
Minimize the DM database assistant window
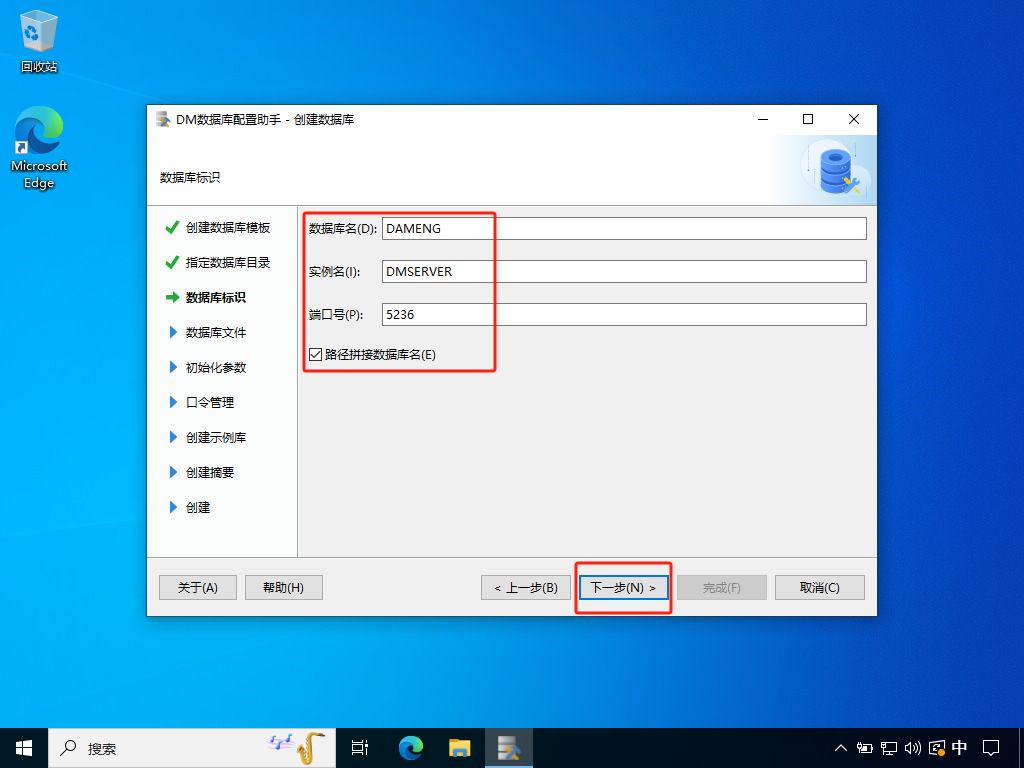coord(763,119)
